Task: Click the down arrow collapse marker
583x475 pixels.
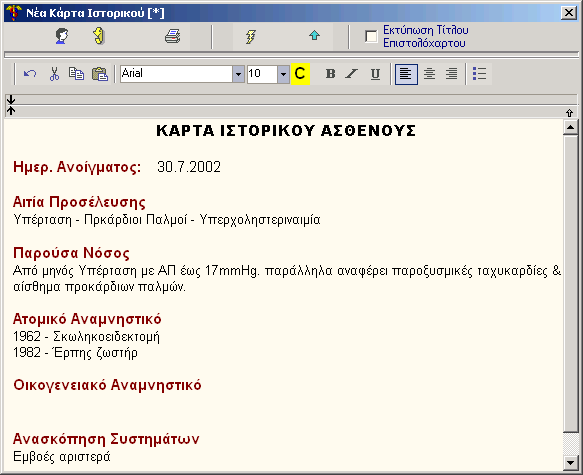Action: (11, 100)
